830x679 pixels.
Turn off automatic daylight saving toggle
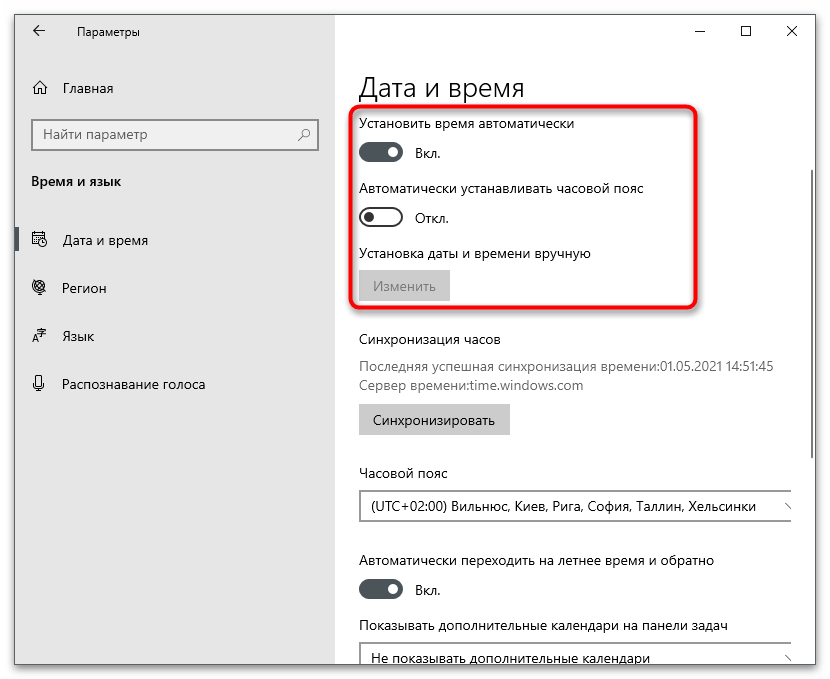[x=381, y=590]
